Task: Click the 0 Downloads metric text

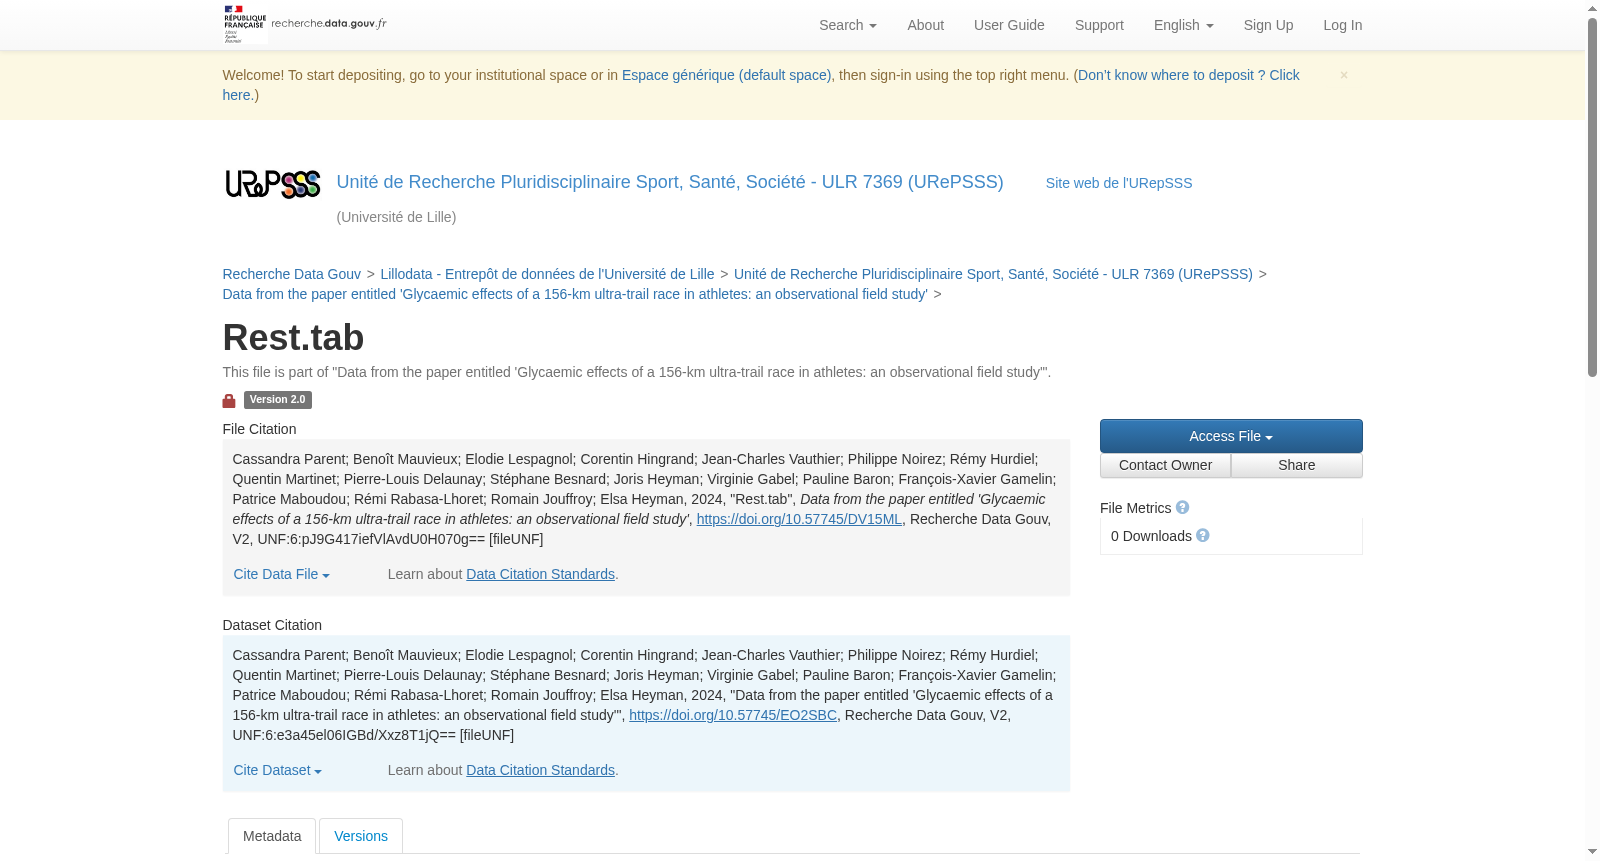Action: (x=1151, y=536)
